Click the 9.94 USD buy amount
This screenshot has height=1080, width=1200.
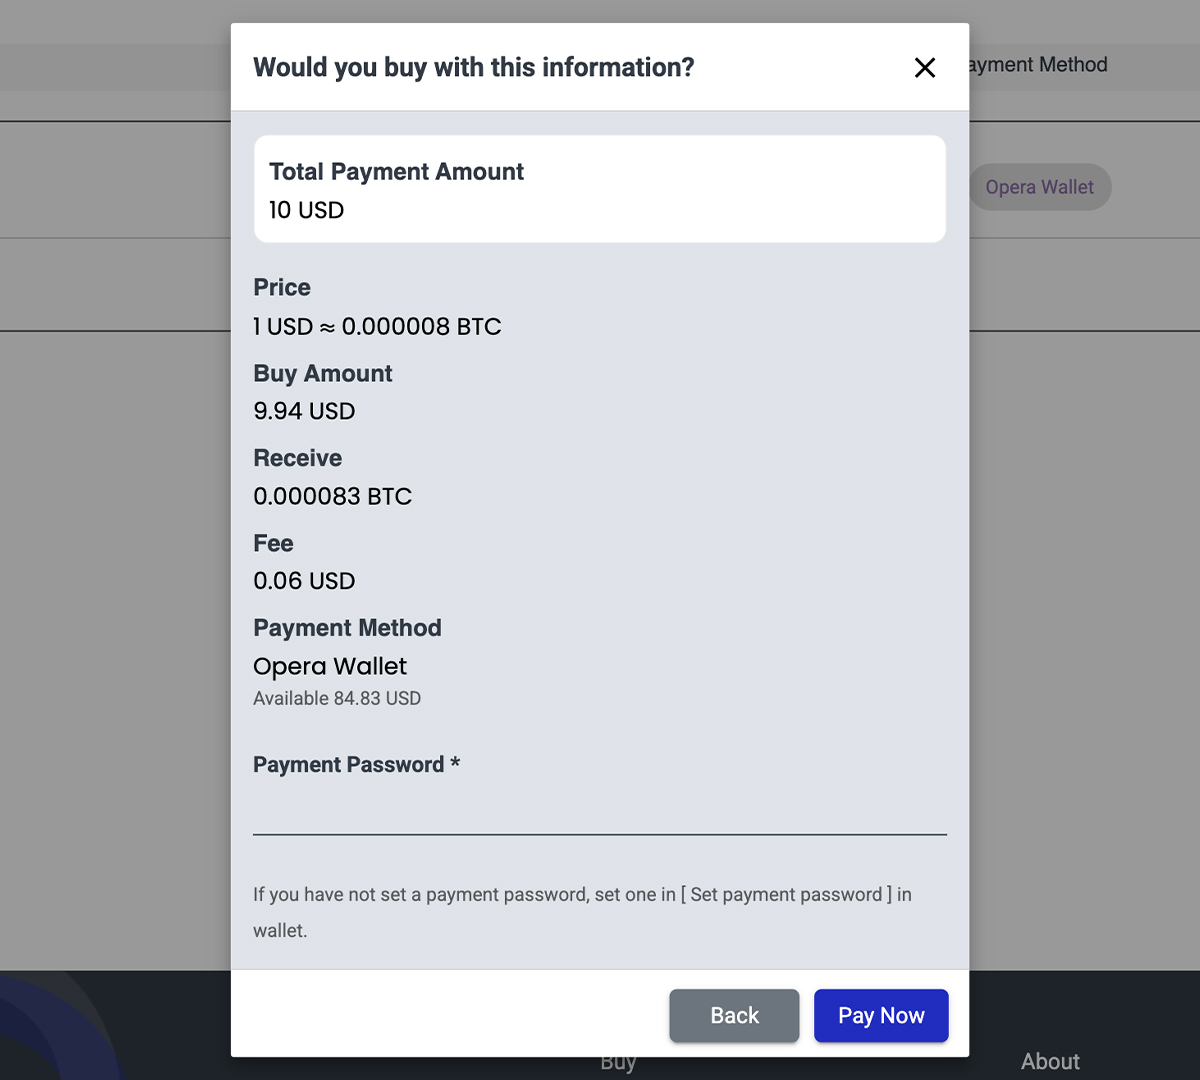click(304, 411)
